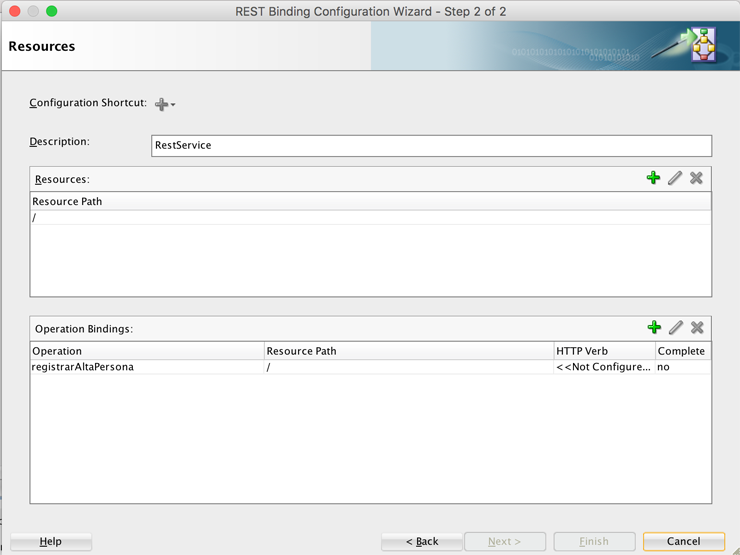Edit resource with the pencil icon
The width and height of the screenshot is (740, 555).
click(675, 178)
